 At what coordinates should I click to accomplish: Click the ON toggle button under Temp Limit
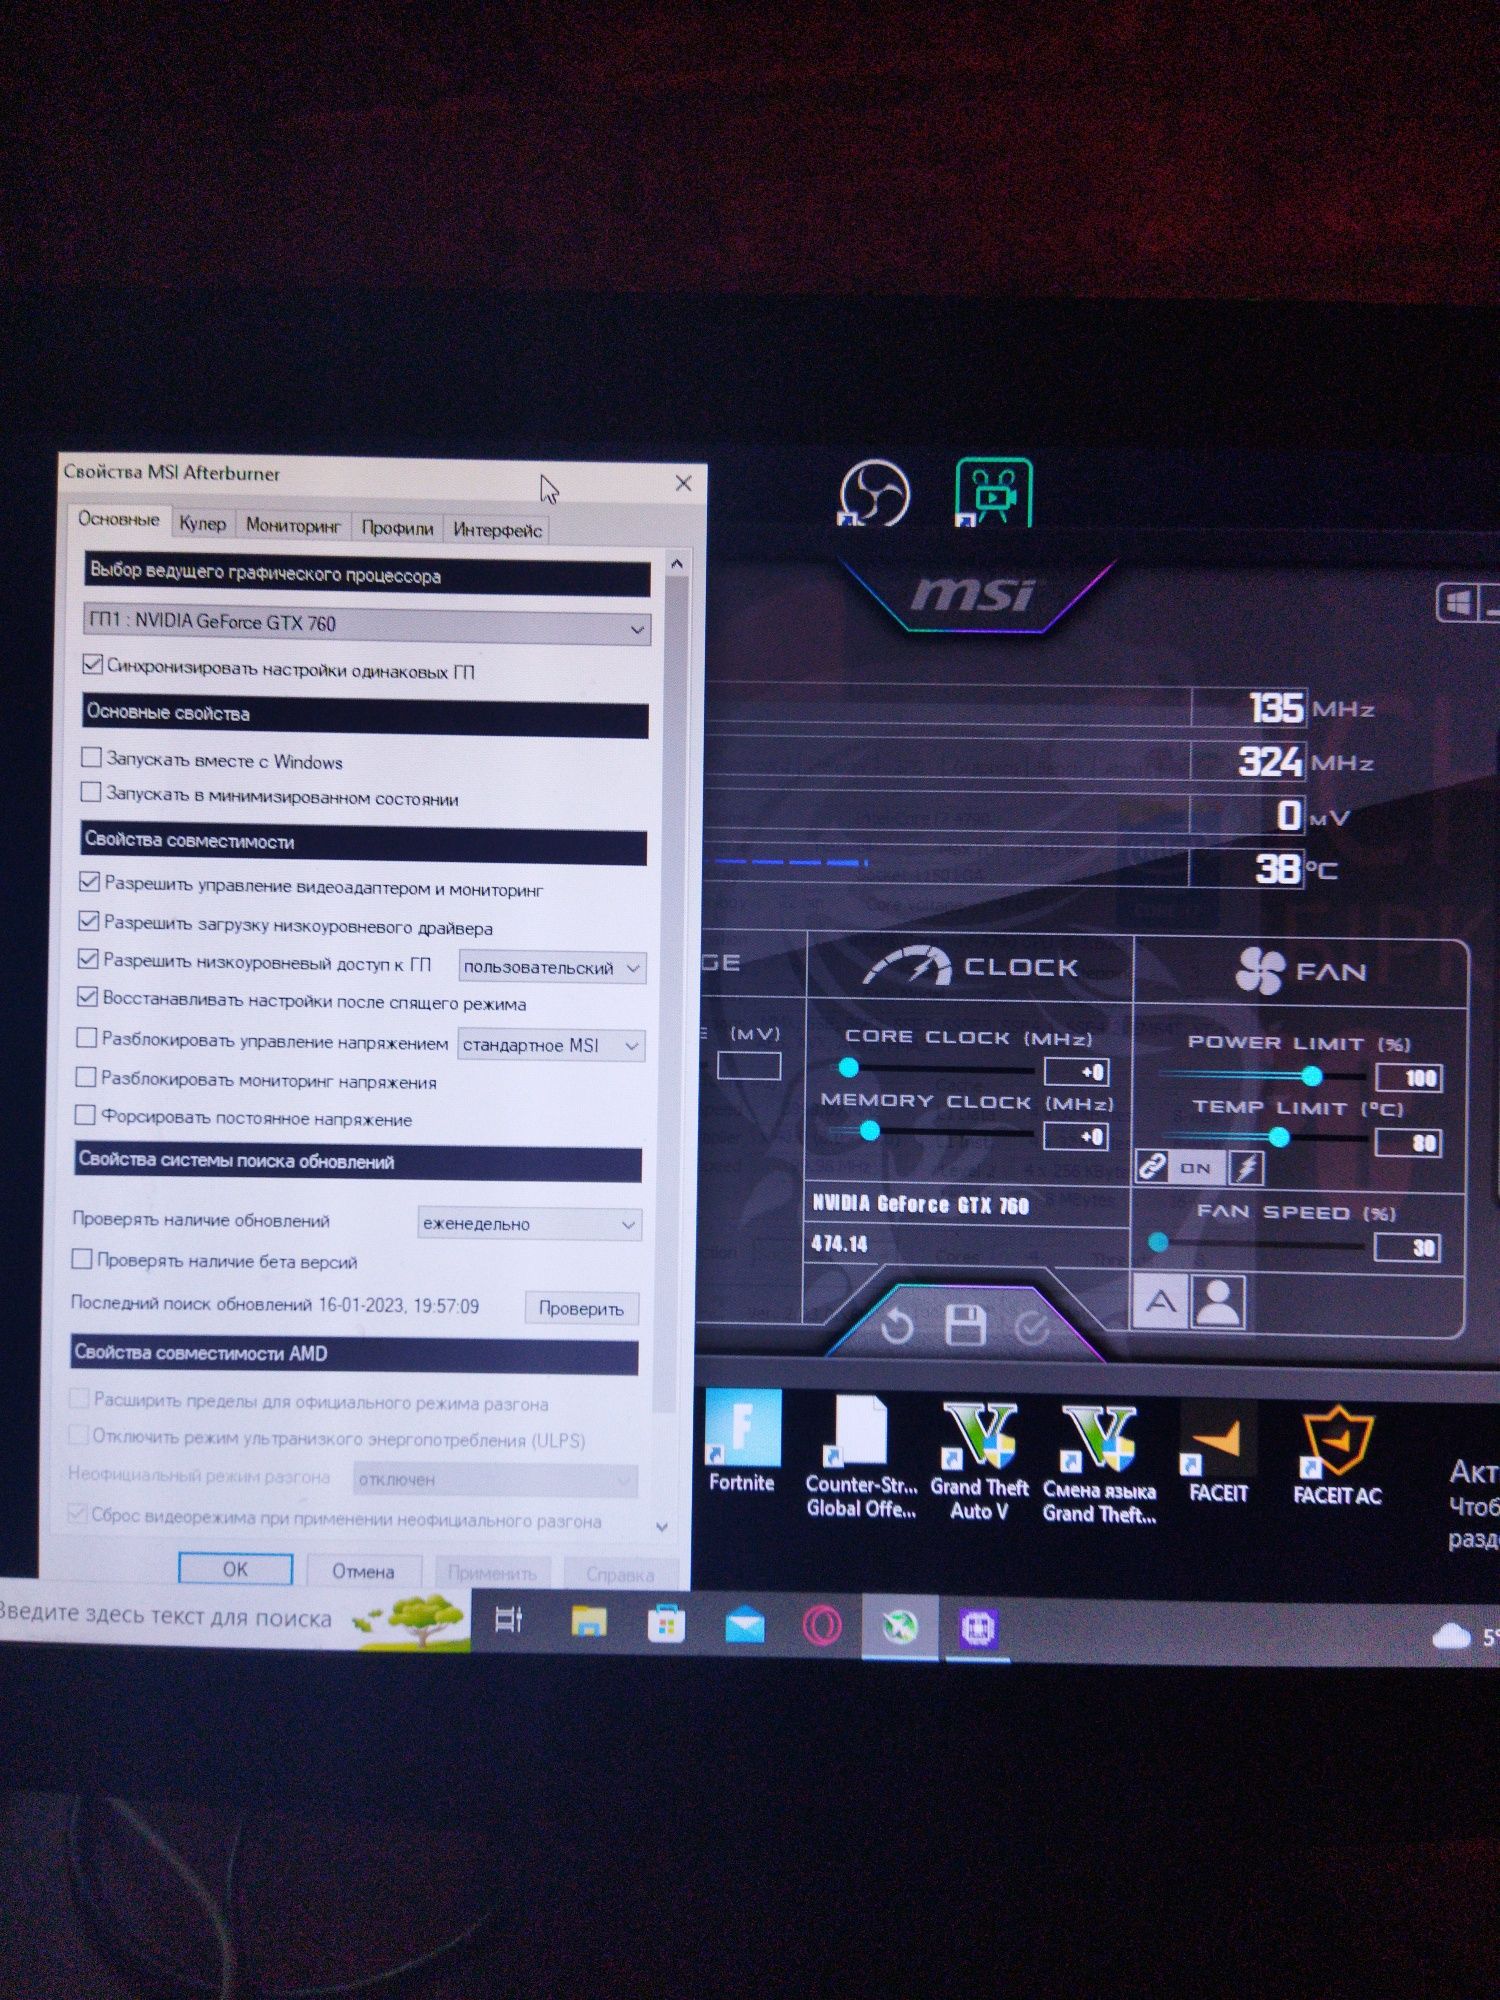click(x=1196, y=1167)
